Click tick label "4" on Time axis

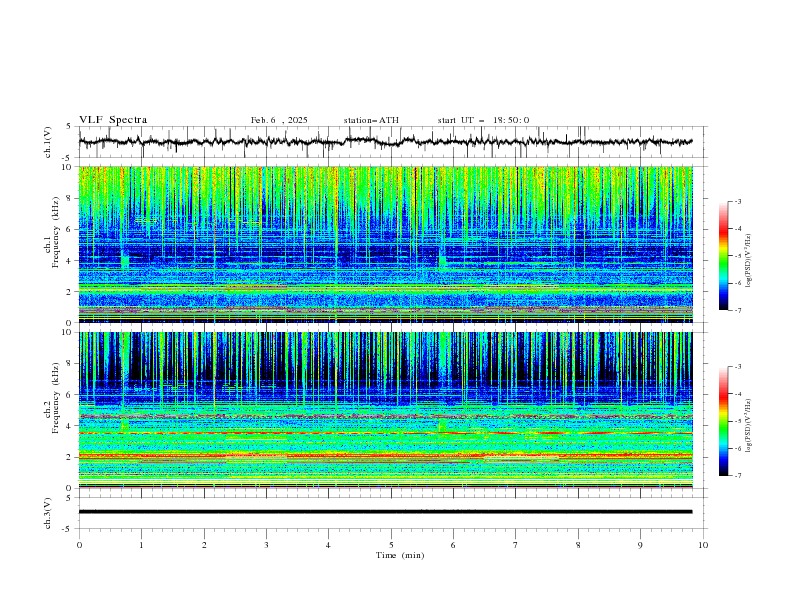[x=328, y=545]
